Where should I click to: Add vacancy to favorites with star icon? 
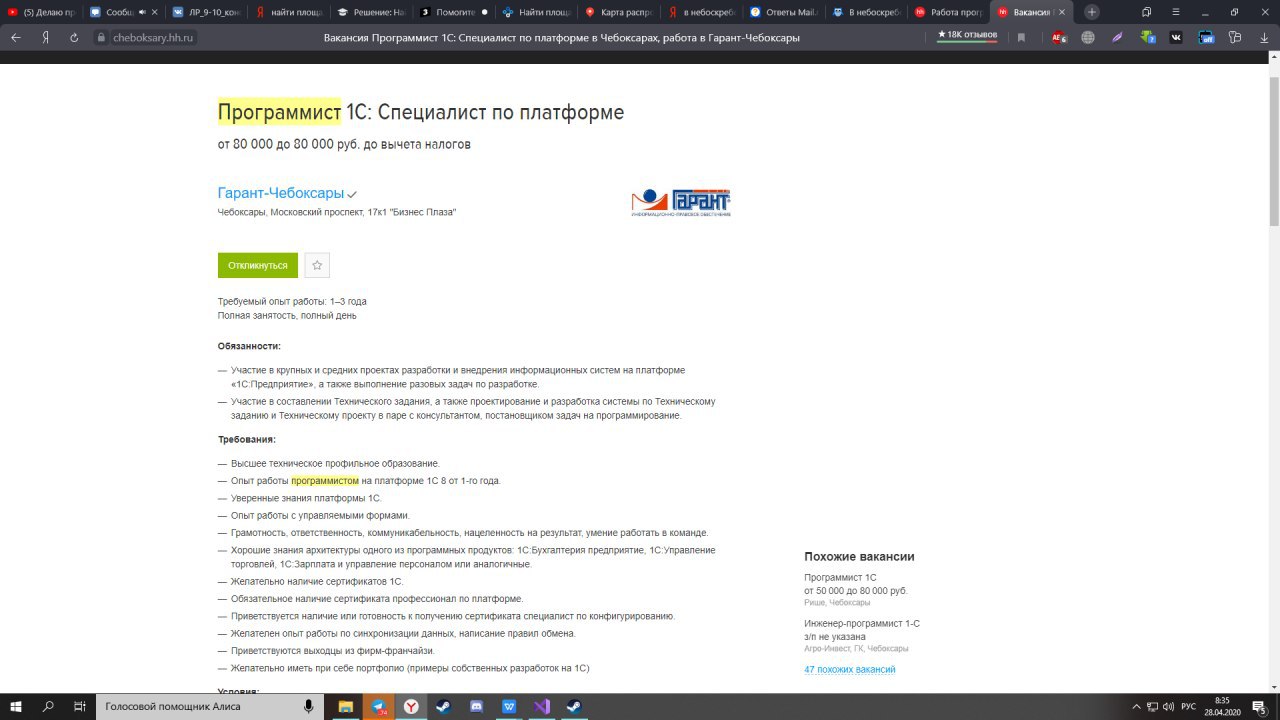tap(317, 265)
